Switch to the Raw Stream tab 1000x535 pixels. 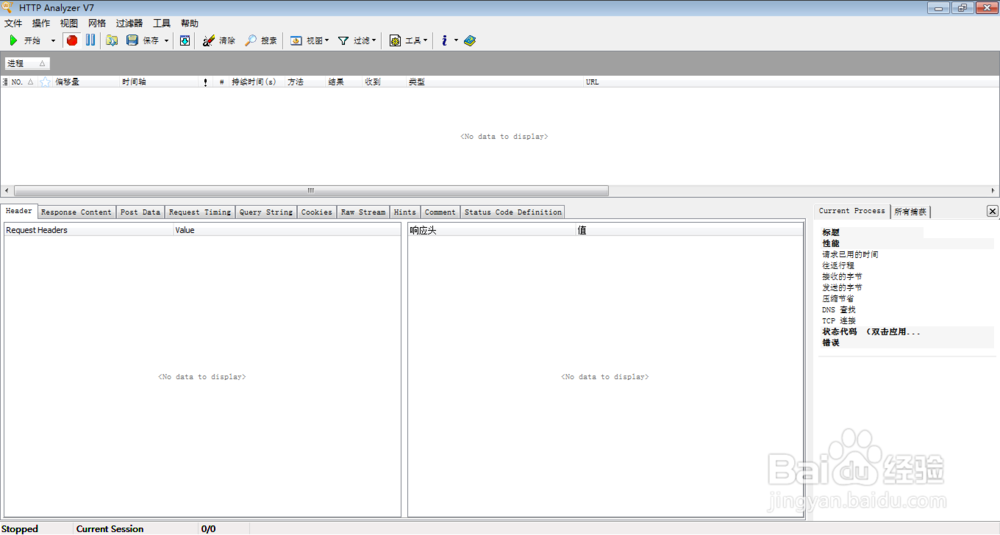364,212
